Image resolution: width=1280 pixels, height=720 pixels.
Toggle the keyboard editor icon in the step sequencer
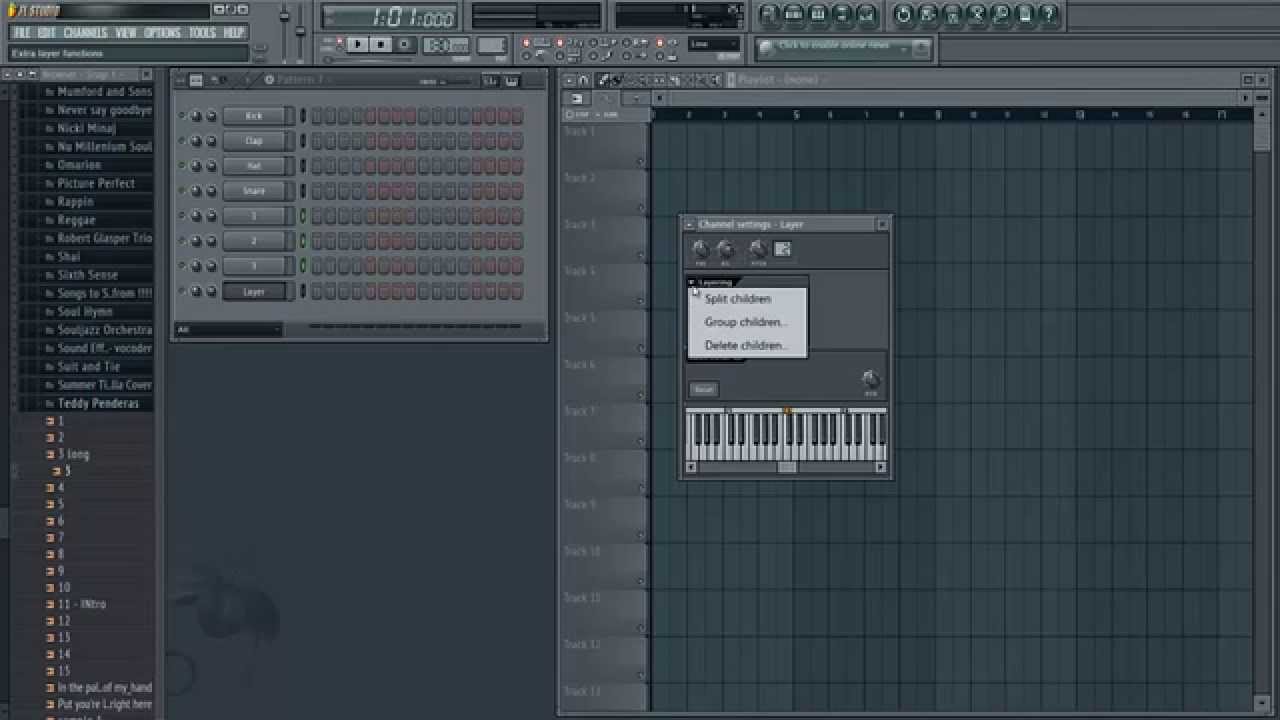click(511, 81)
